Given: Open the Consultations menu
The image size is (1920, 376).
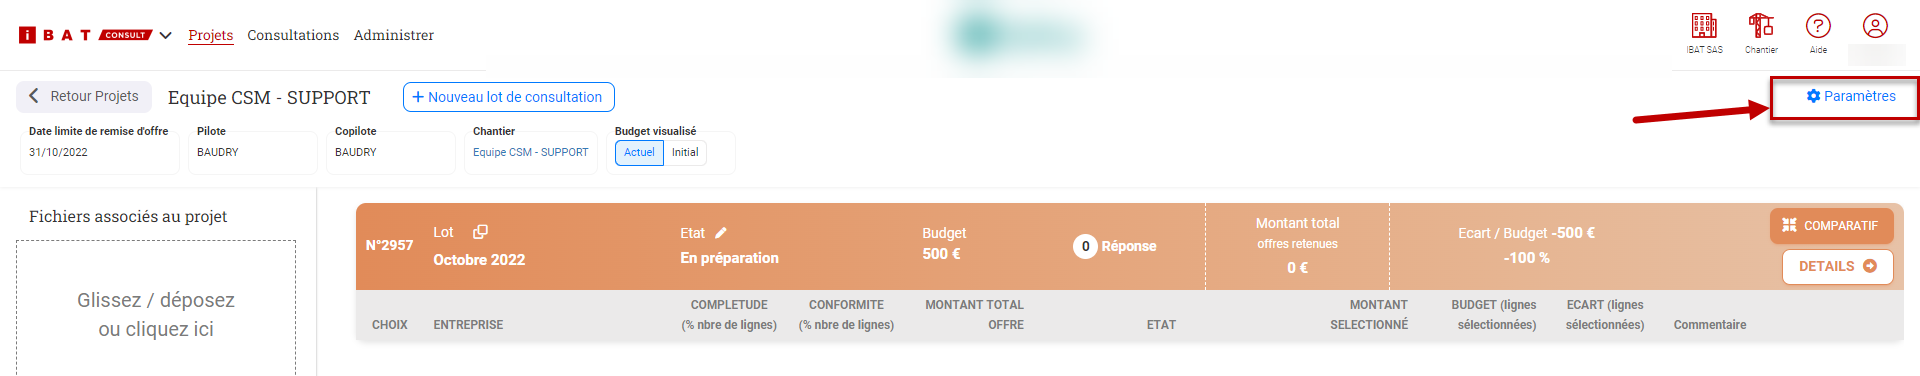Looking at the screenshot, I should click(293, 35).
